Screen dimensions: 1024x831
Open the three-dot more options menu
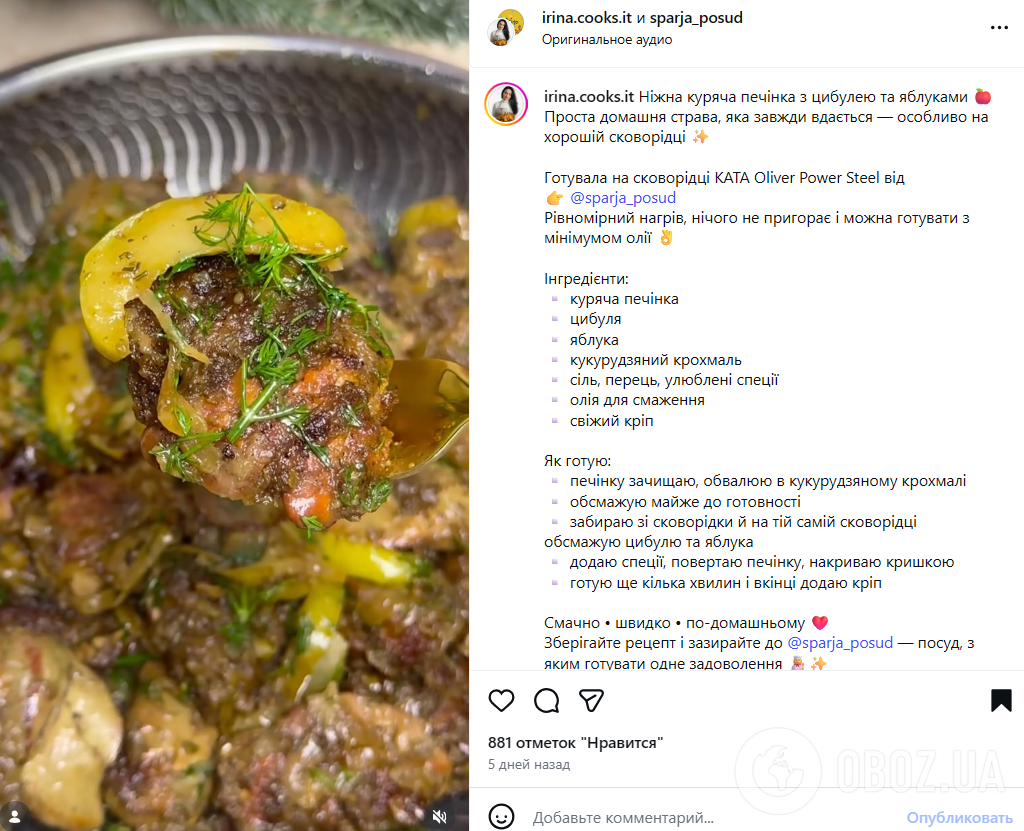click(x=999, y=28)
